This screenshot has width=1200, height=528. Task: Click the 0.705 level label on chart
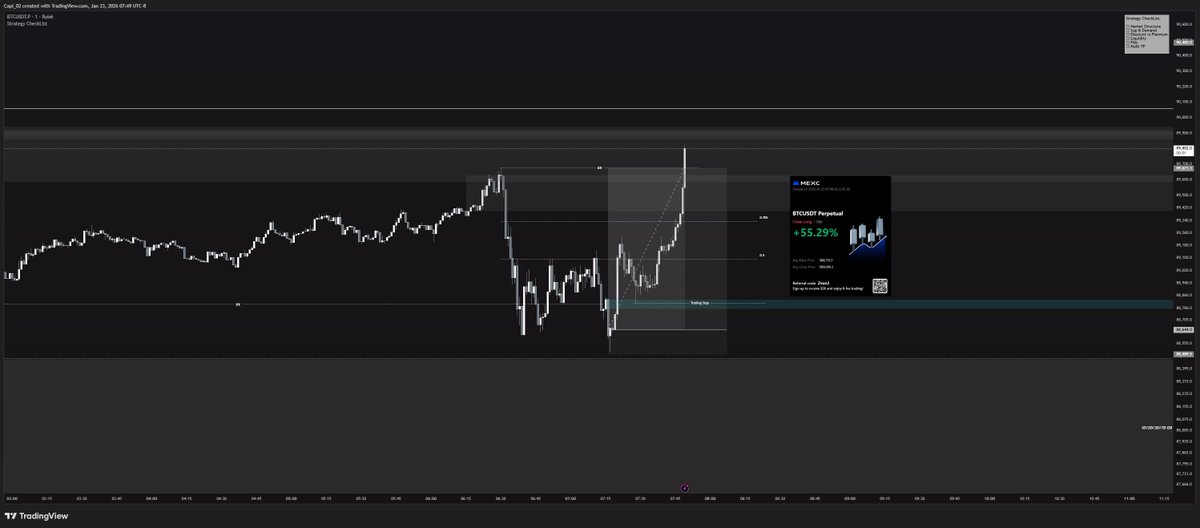(762, 218)
